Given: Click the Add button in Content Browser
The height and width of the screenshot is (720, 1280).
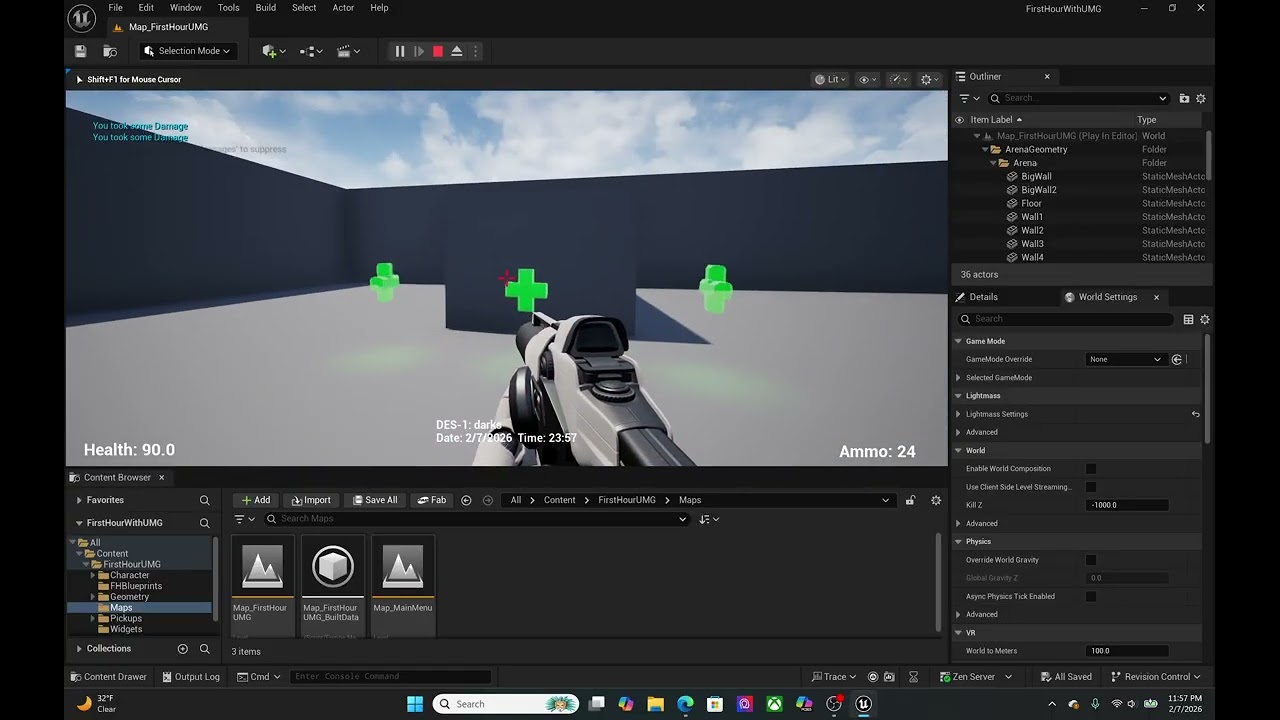Looking at the screenshot, I should point(256,500).
